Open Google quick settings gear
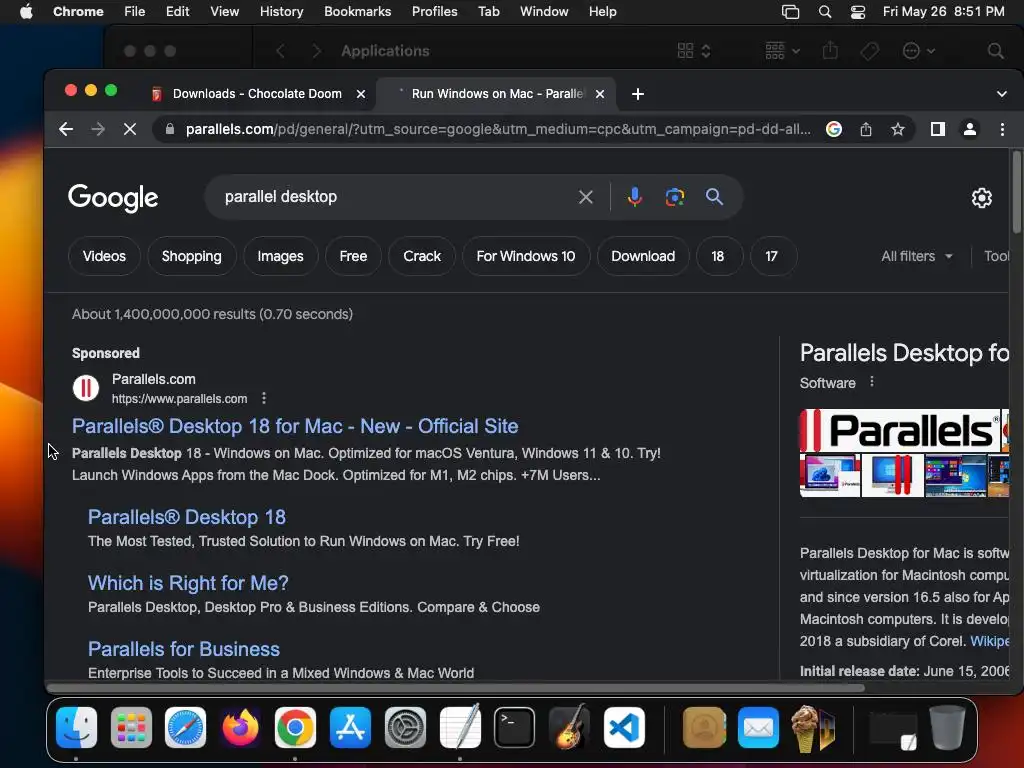Image resolution: width=1024 pixels, height=768 pixels. [x=982, y=198]
